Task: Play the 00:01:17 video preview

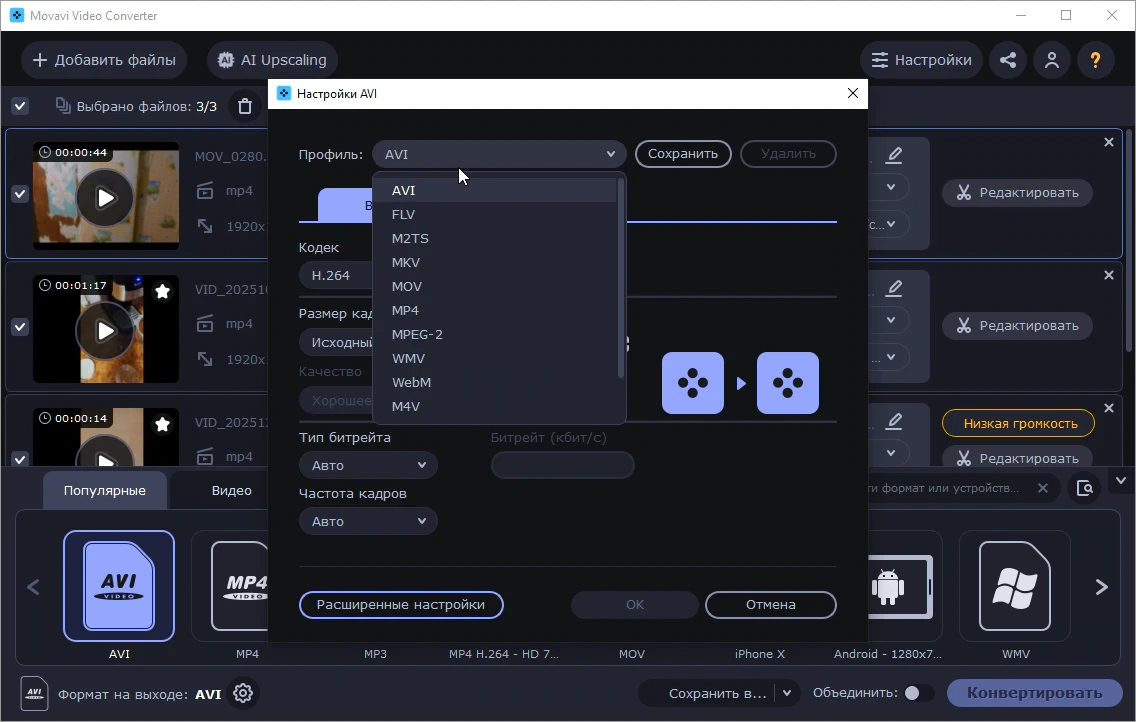Action: [105, 331]
